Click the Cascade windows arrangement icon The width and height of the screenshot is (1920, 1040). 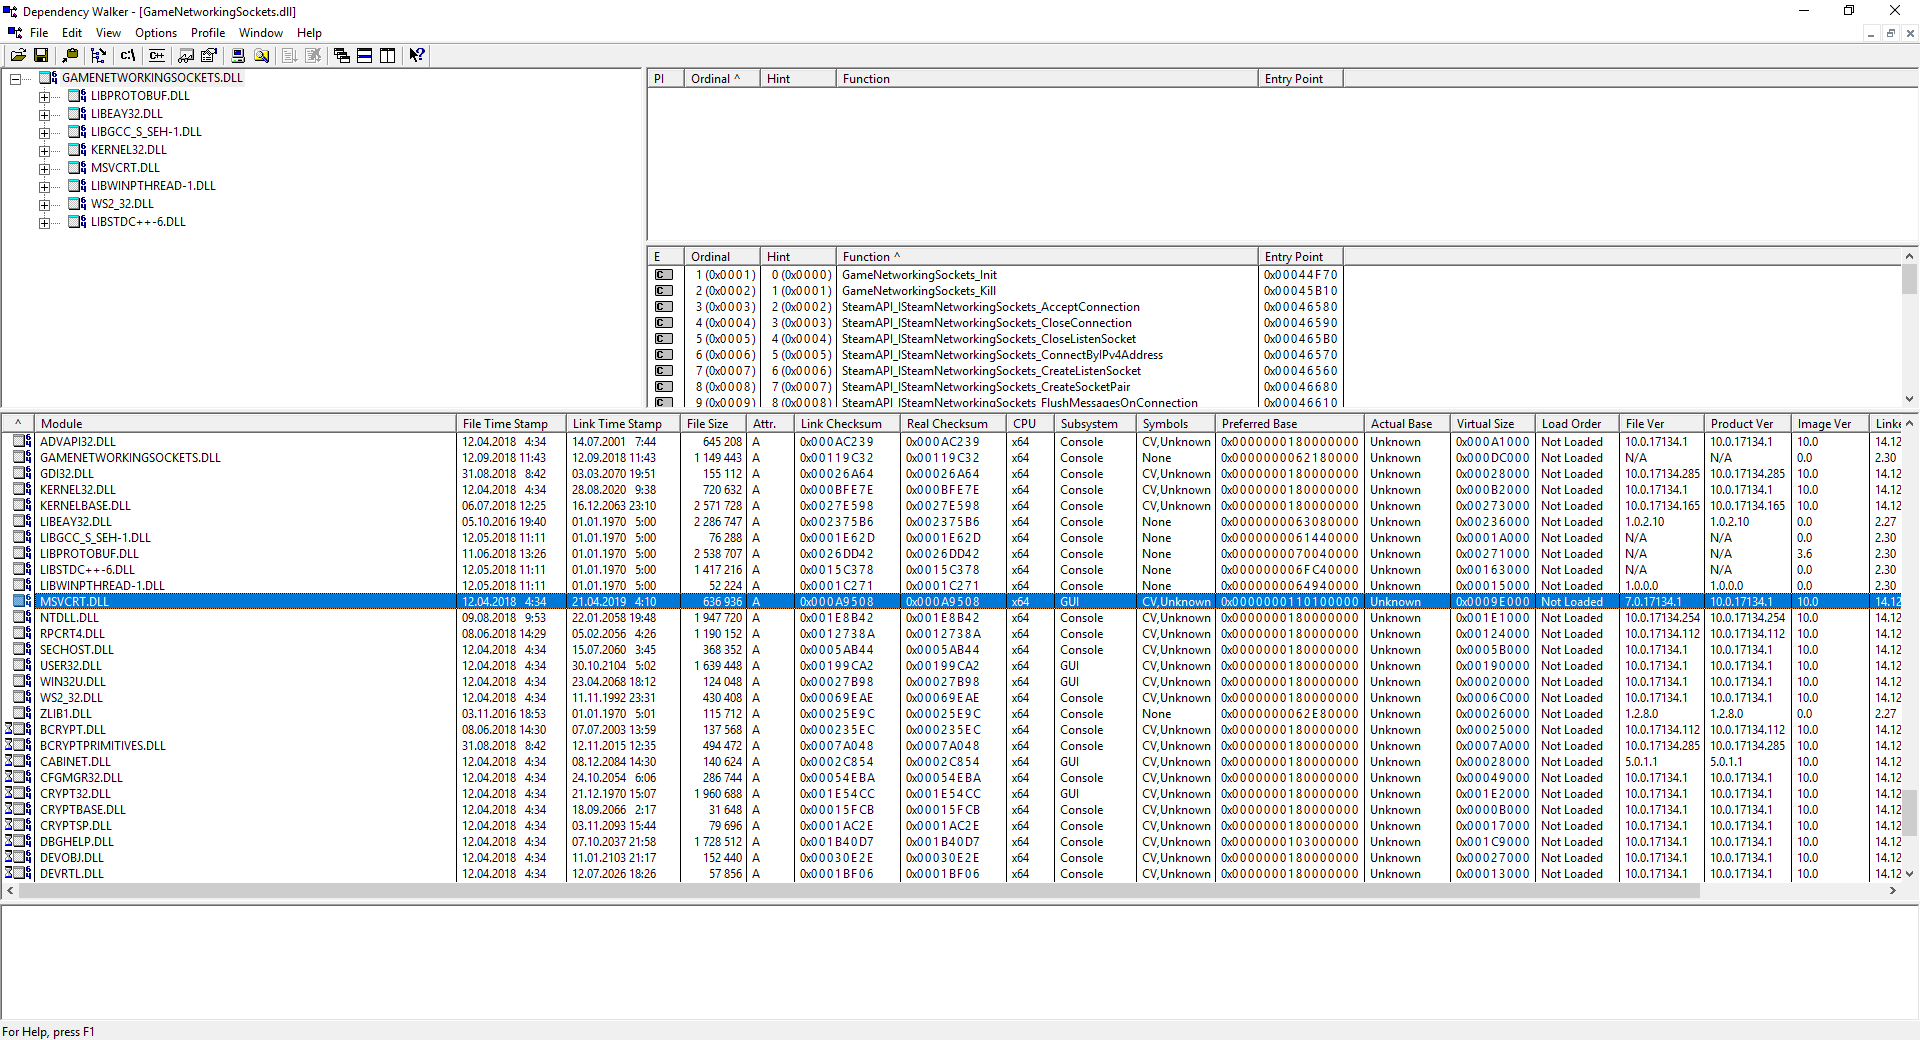341,55
